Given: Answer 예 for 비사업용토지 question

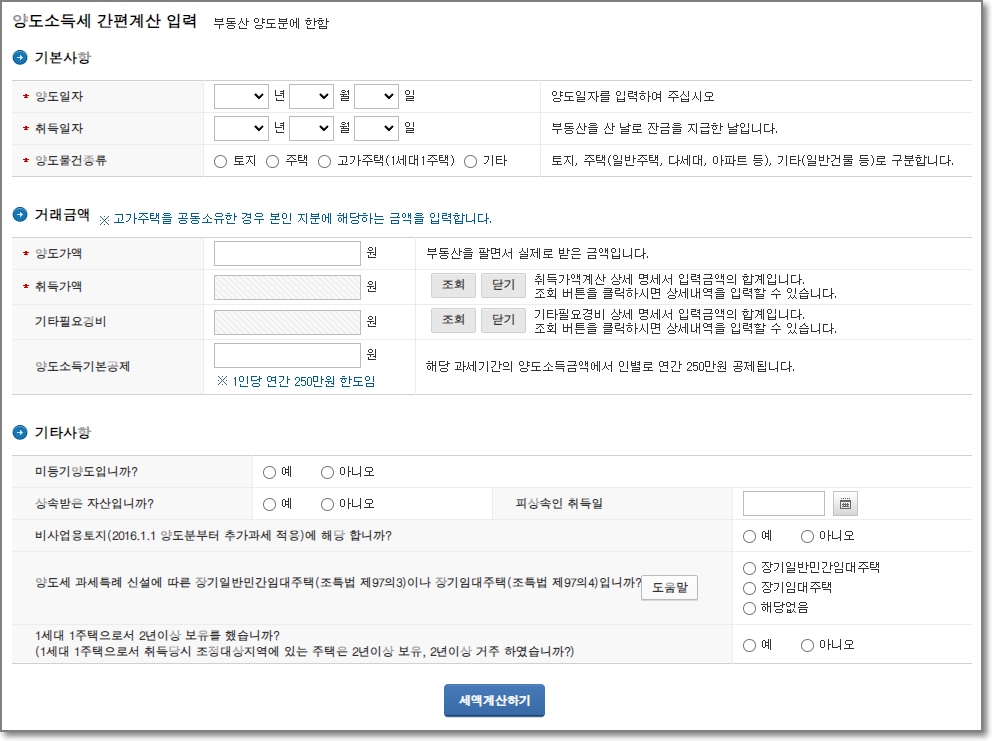Looking at the screenshot, I should pyautogui.click(x=749, y=537).
